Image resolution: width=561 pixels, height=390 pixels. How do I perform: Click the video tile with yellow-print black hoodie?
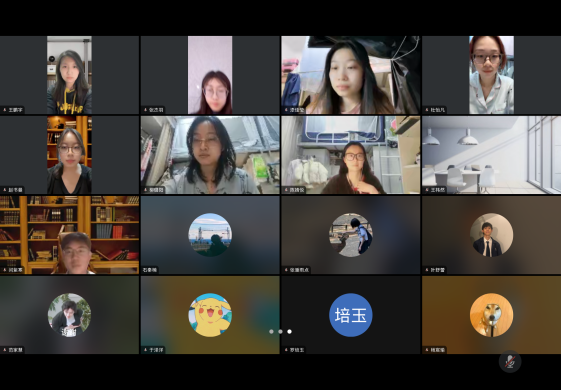69,75
